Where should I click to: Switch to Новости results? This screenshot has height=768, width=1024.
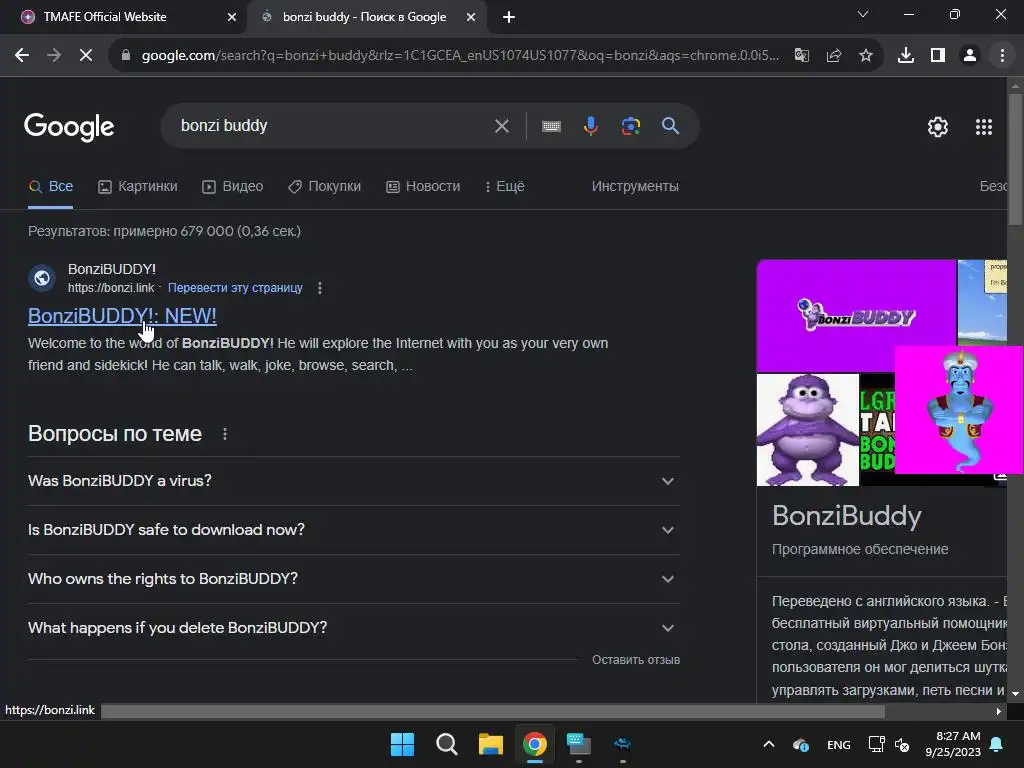pos(423,187)
